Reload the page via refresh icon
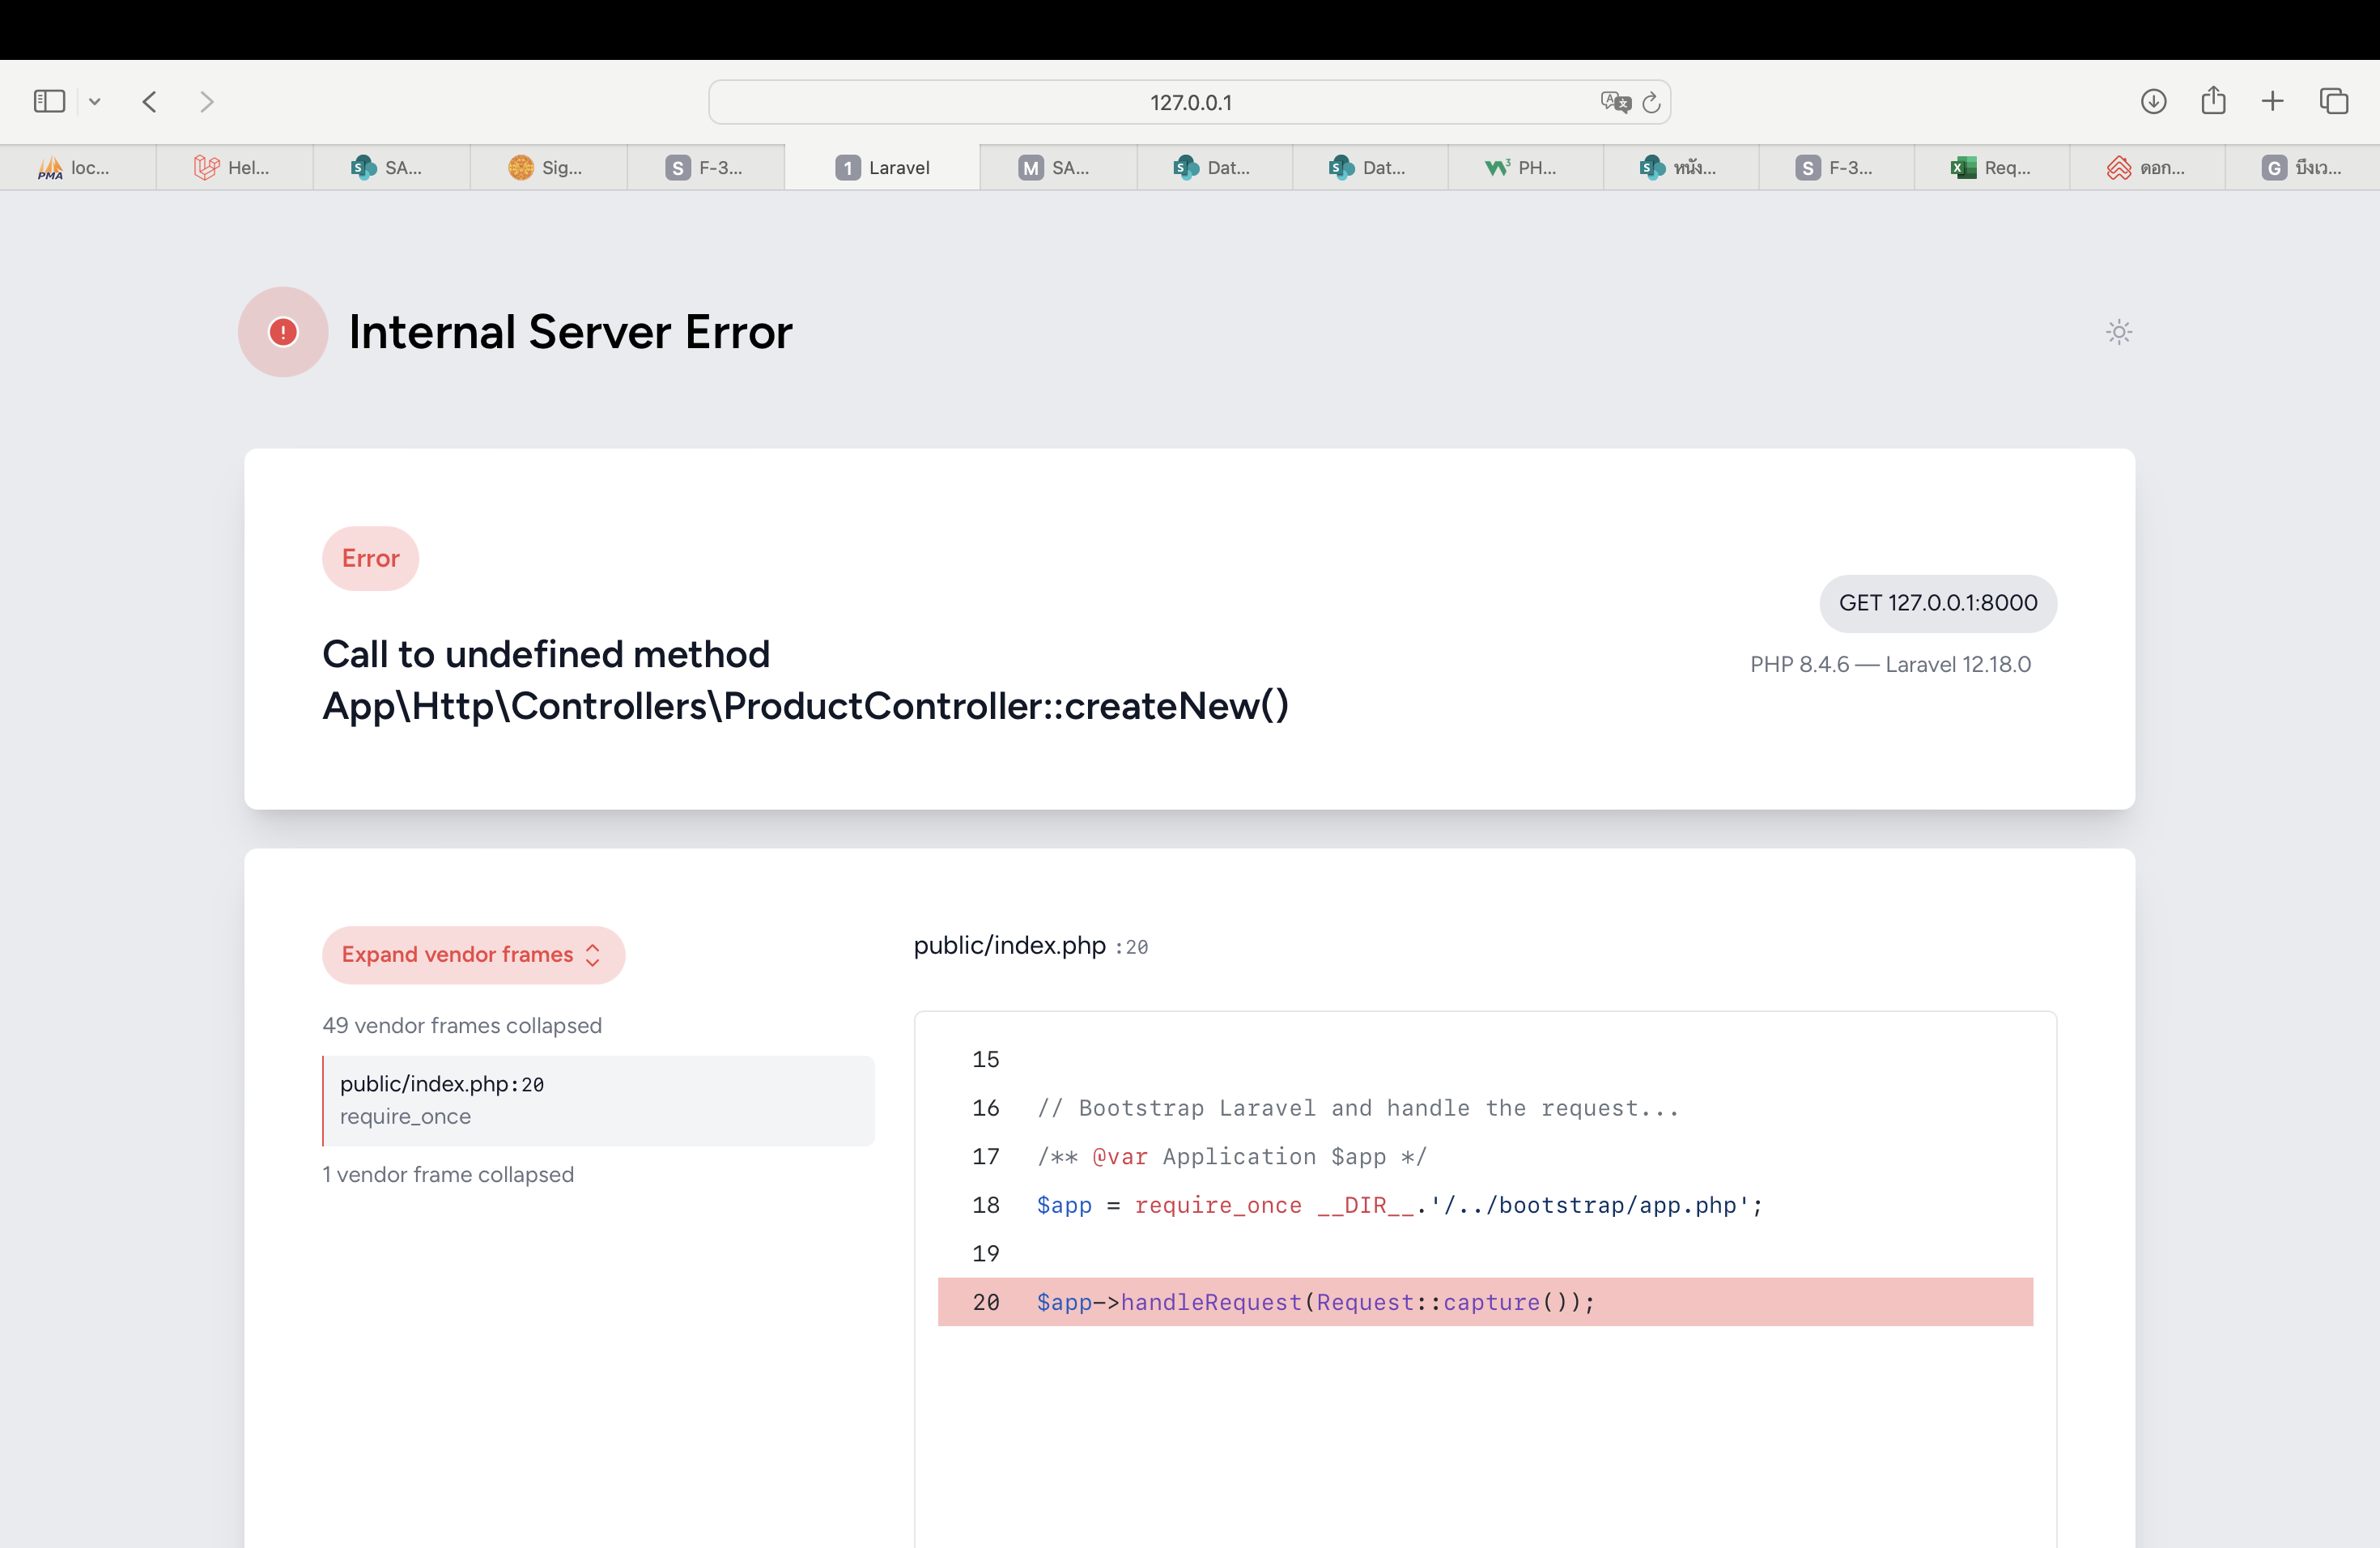Screen dimensions: 2380x1548 [1652, 102]
